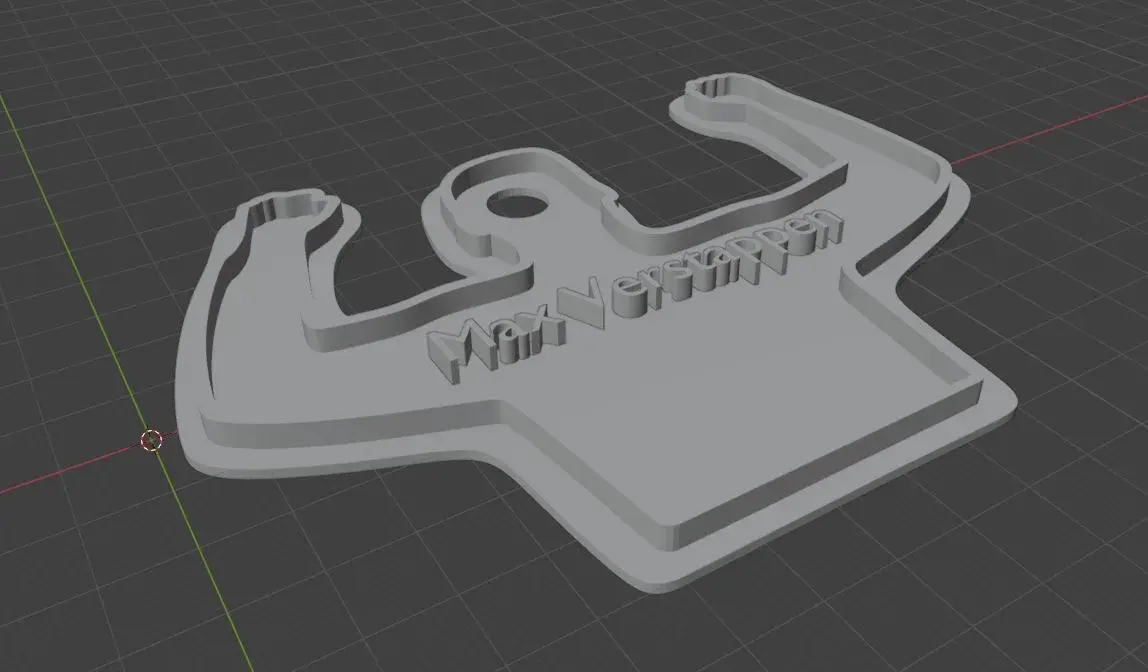This screenshot has height=672, width=1148.
Task: Click the 3D cursor at the origin
Action: point(151,440)
